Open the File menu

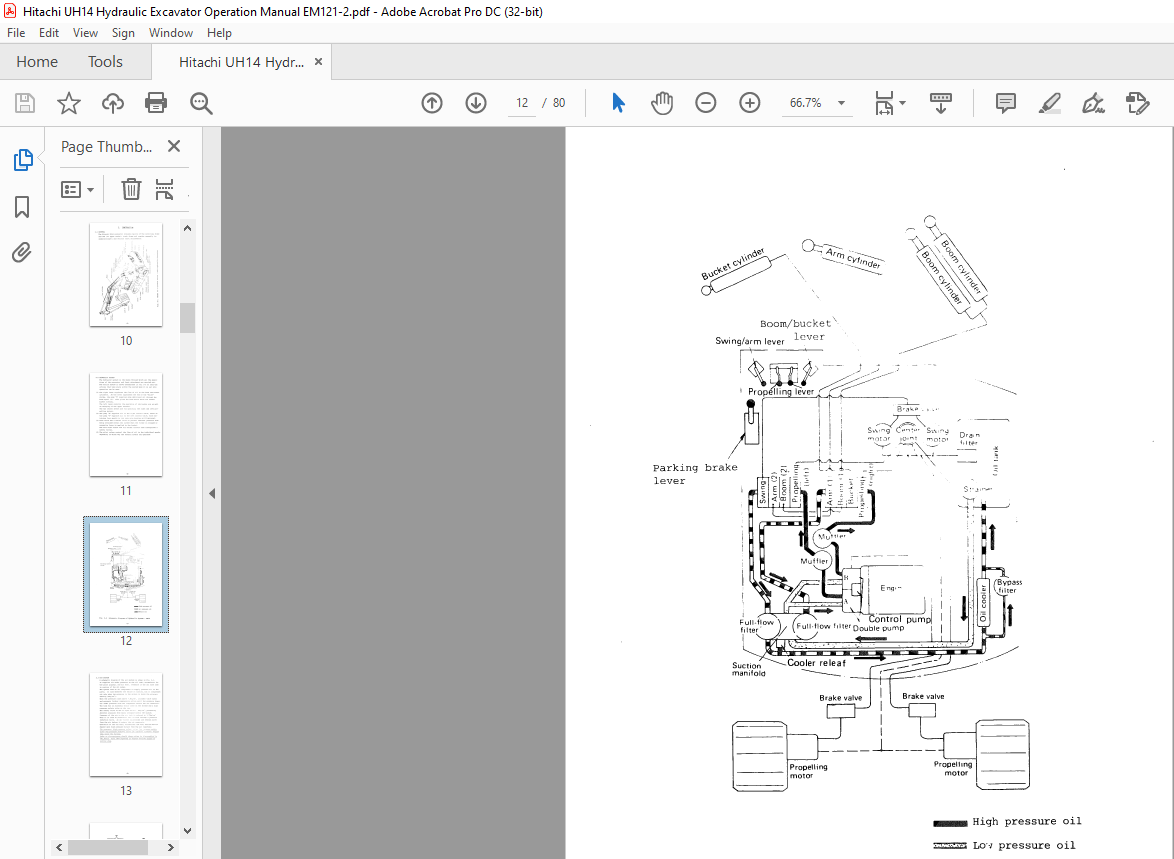pyautogui.click(x=16, y=33)
